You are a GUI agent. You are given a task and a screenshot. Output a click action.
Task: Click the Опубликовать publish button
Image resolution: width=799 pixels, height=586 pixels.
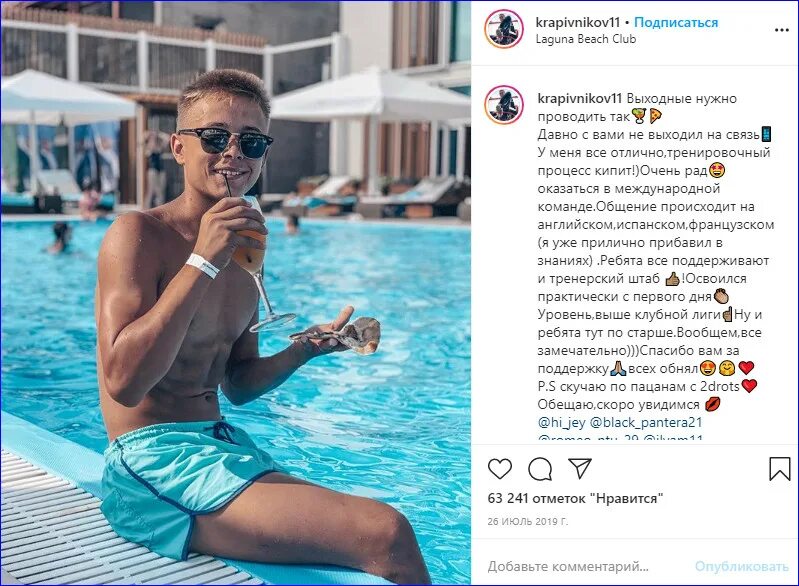pos(741,566)
